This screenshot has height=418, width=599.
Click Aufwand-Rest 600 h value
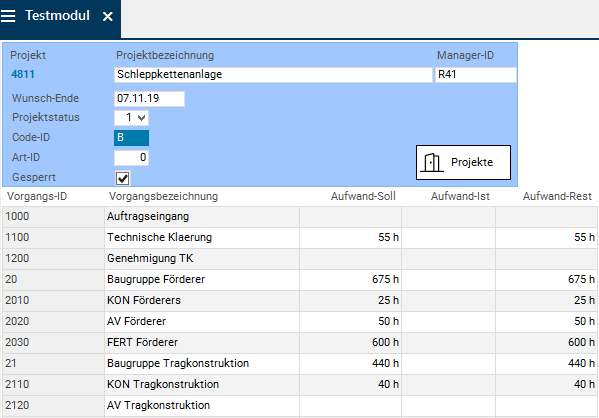click(546, 343)
